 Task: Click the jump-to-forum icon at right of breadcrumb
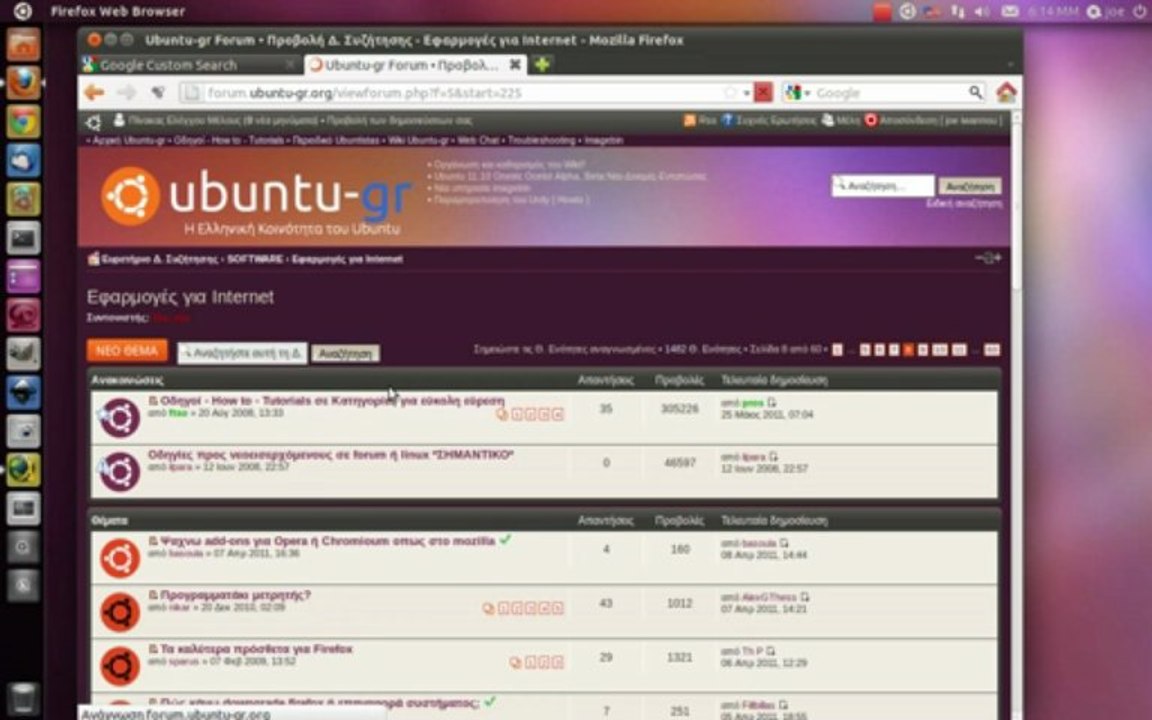(988, 258)
